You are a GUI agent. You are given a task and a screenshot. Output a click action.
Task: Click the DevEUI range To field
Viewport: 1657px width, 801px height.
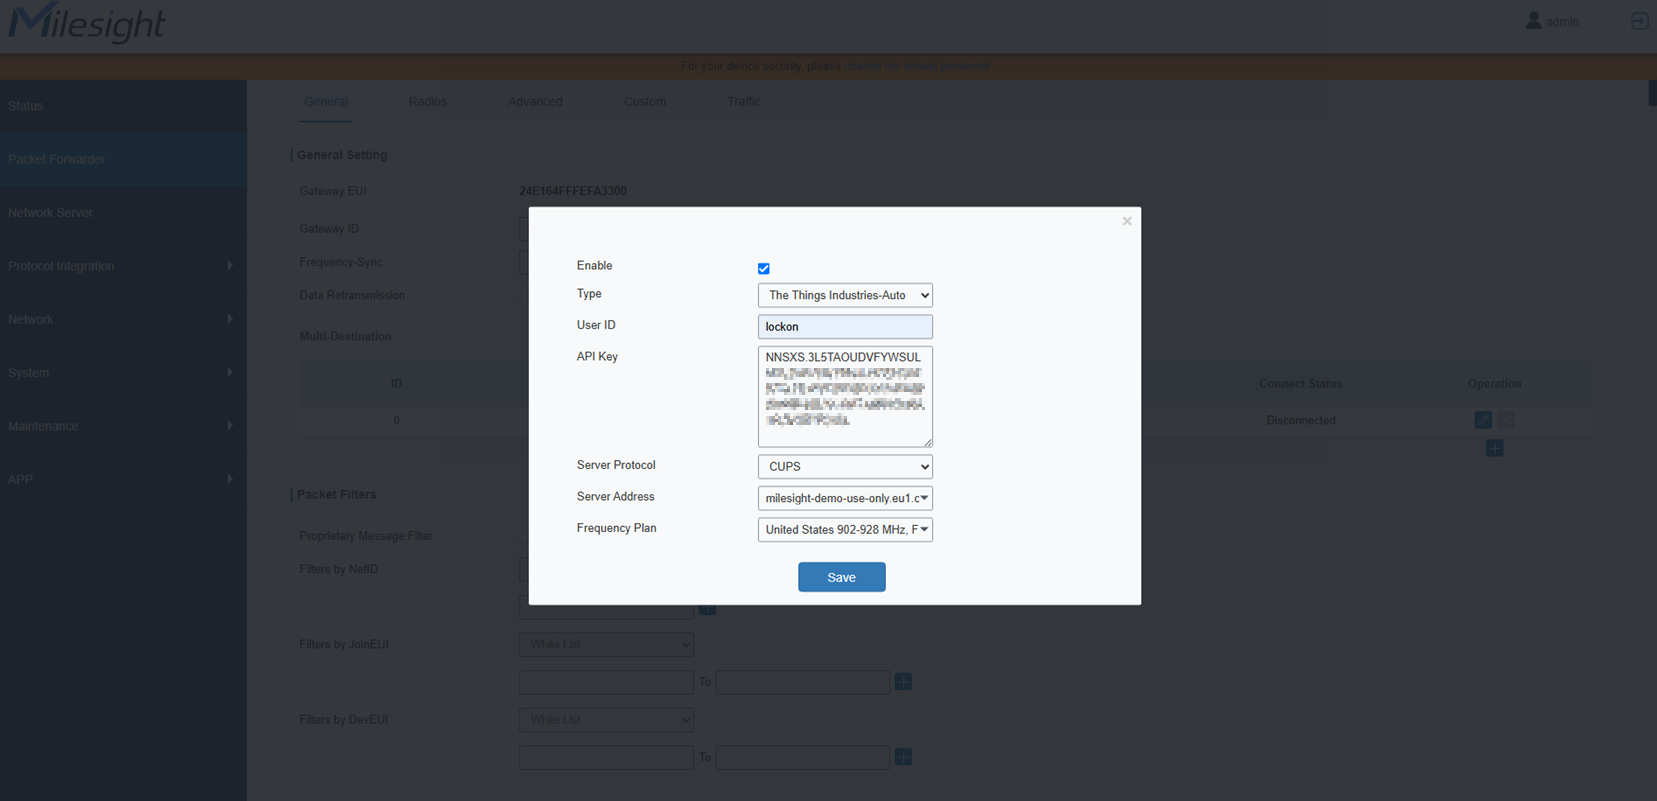803,758
